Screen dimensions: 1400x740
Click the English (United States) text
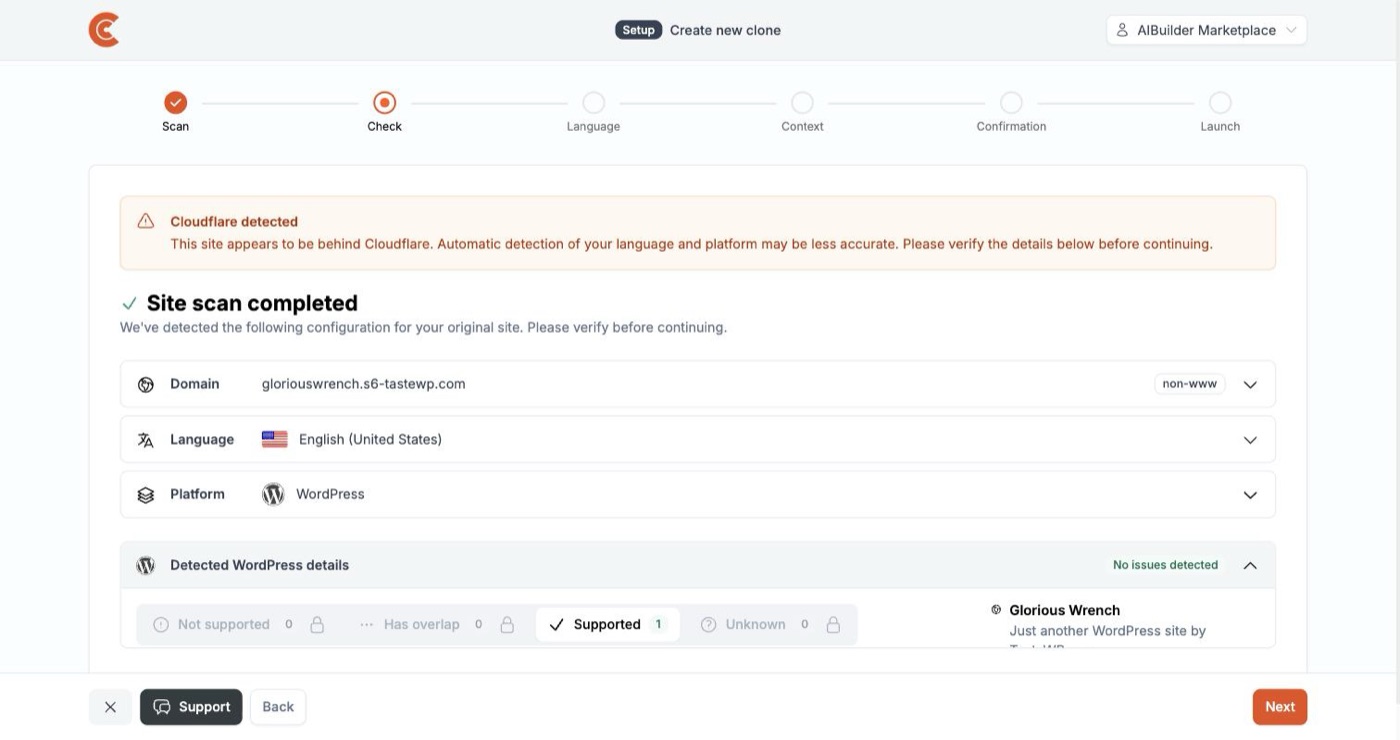[x=370, y=439]
